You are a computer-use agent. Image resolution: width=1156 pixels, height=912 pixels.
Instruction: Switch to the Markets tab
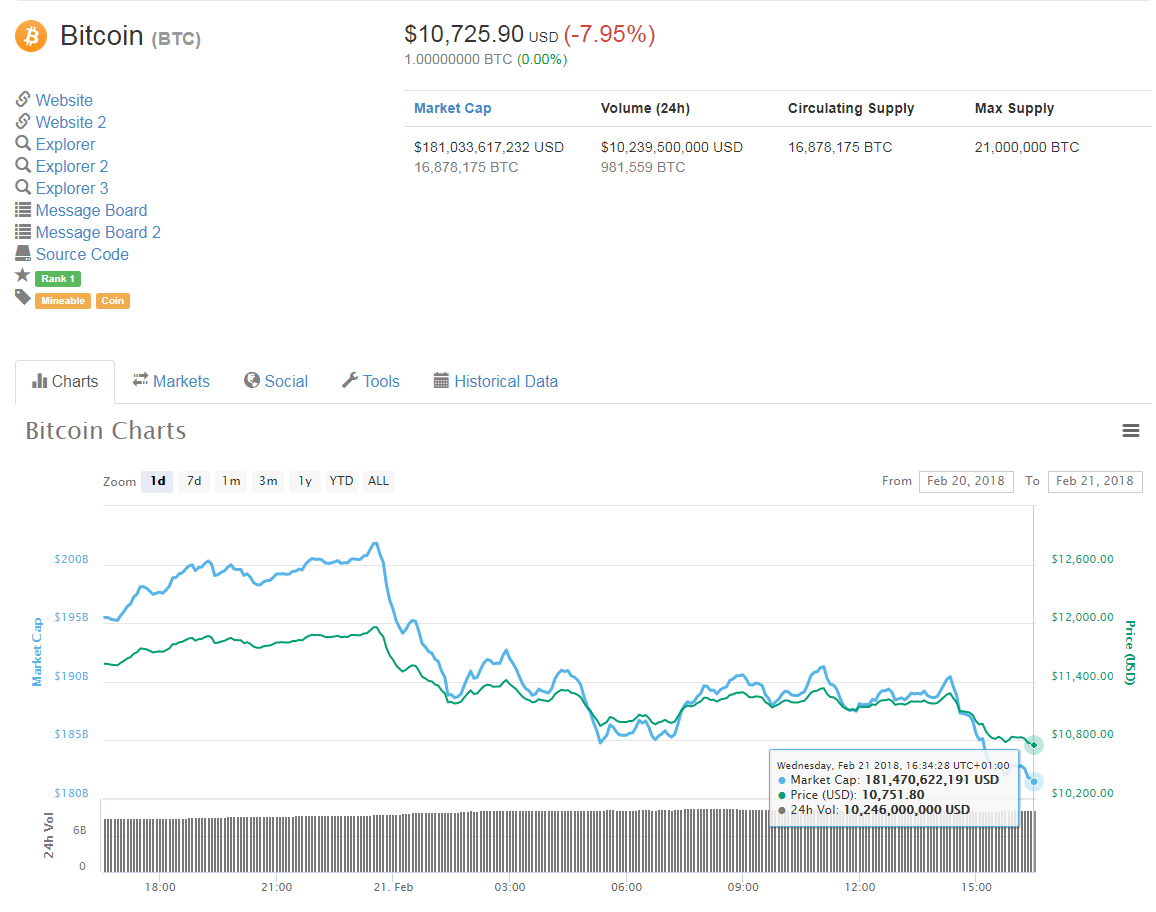point(171,381)
